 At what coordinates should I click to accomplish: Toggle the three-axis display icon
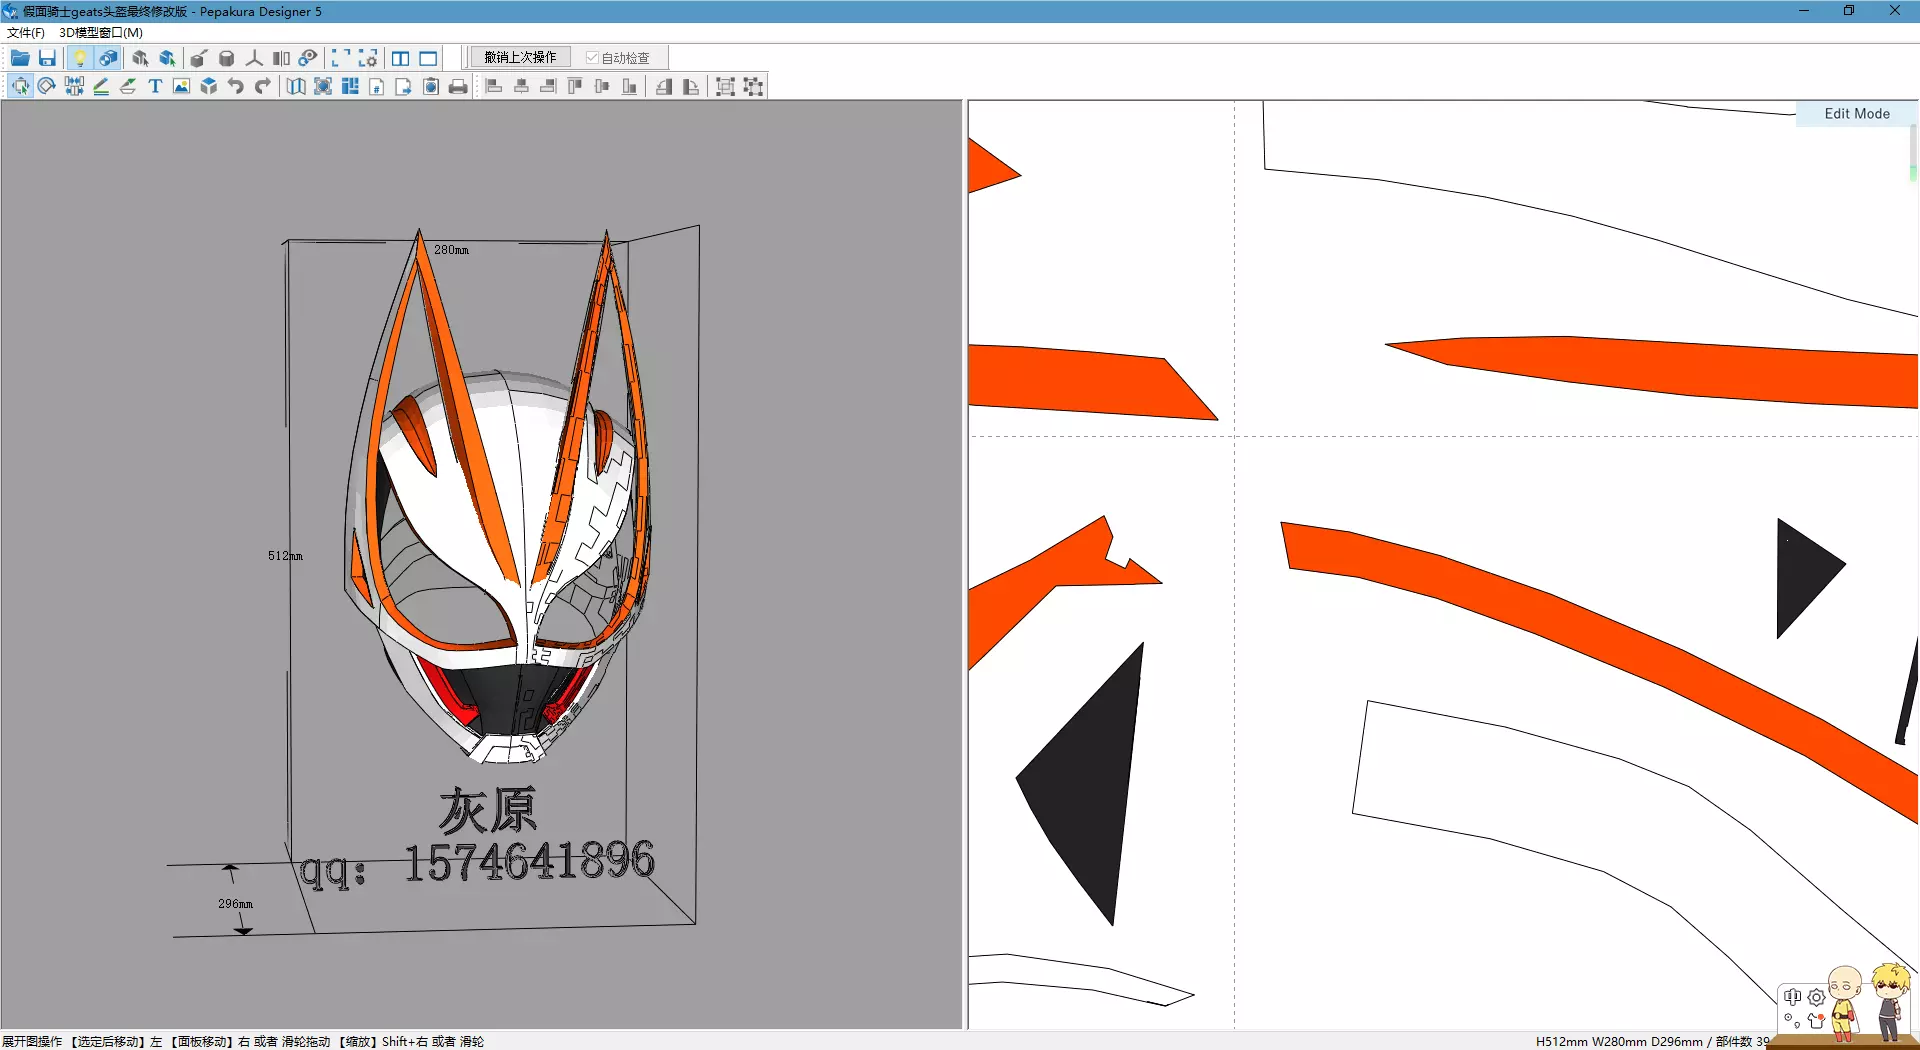[x=254, y=58]
